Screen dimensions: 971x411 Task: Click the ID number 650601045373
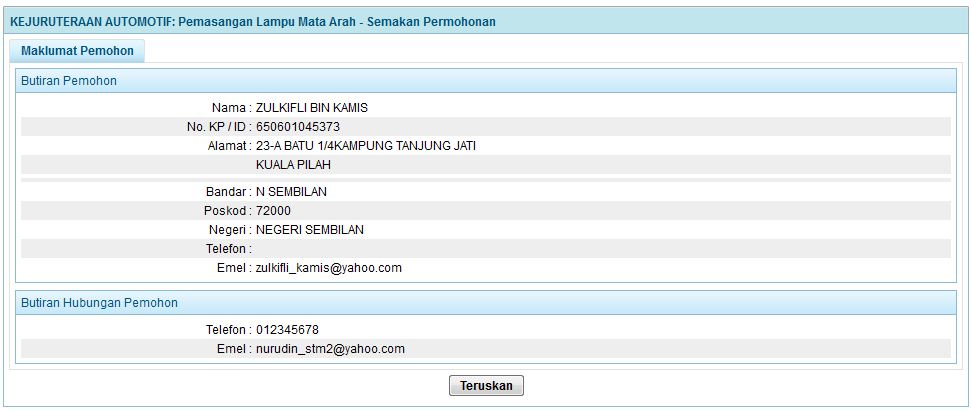tap(298, 127)
